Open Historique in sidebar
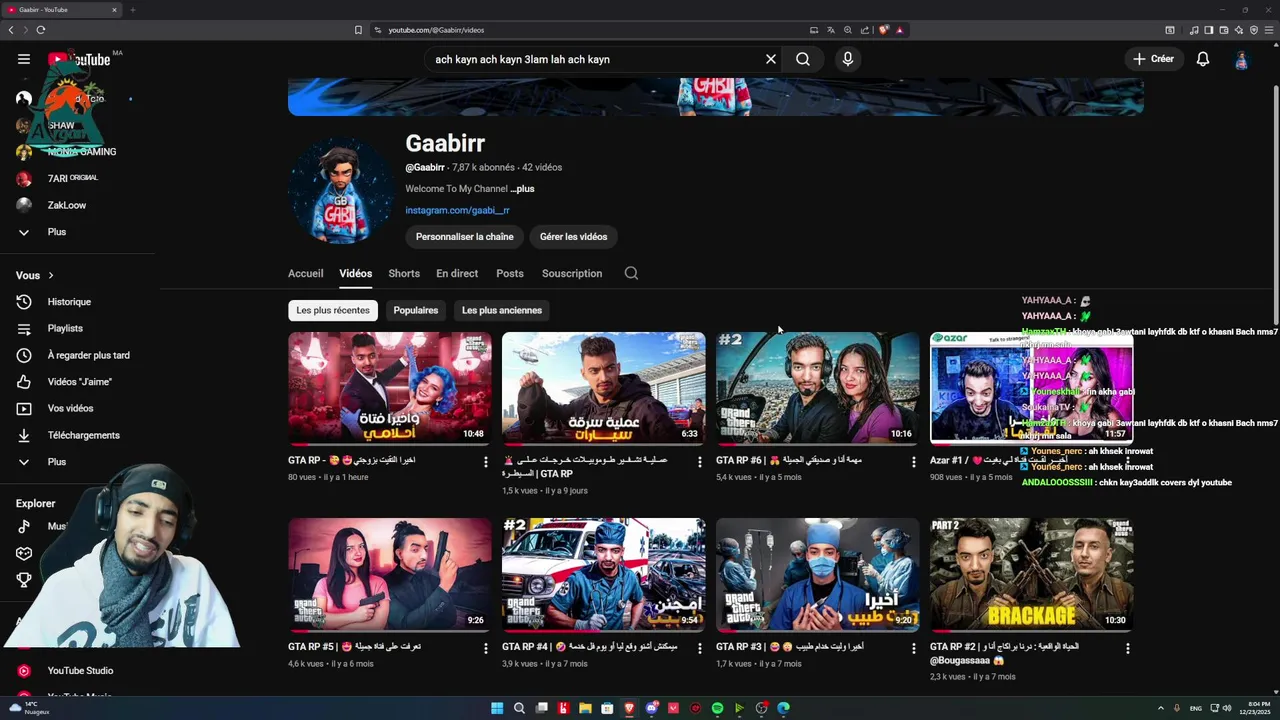Image resolution: width=1280 pixels, height=720 pixels. (x=78, y=302)
